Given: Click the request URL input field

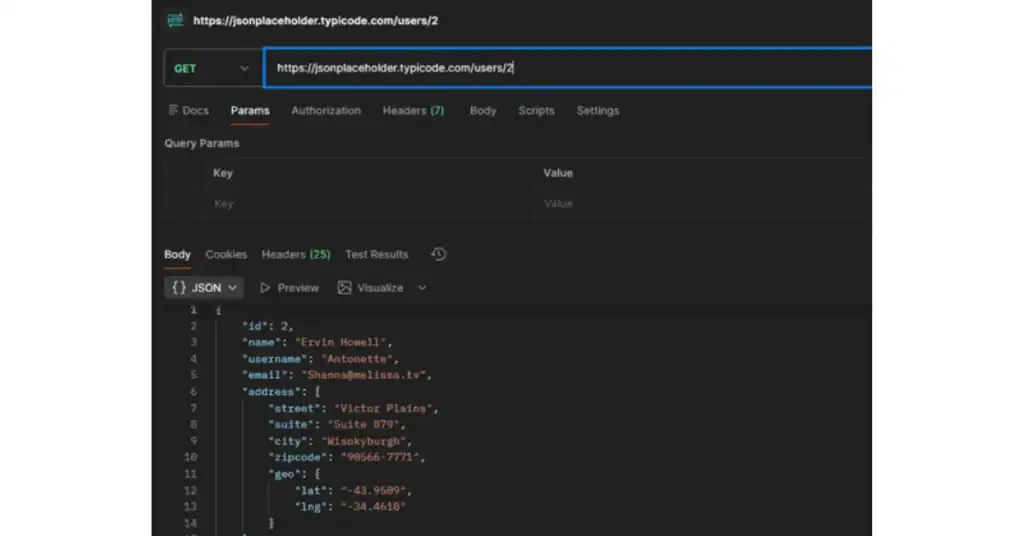Looking at the screenshot, I should coord(568,68).
